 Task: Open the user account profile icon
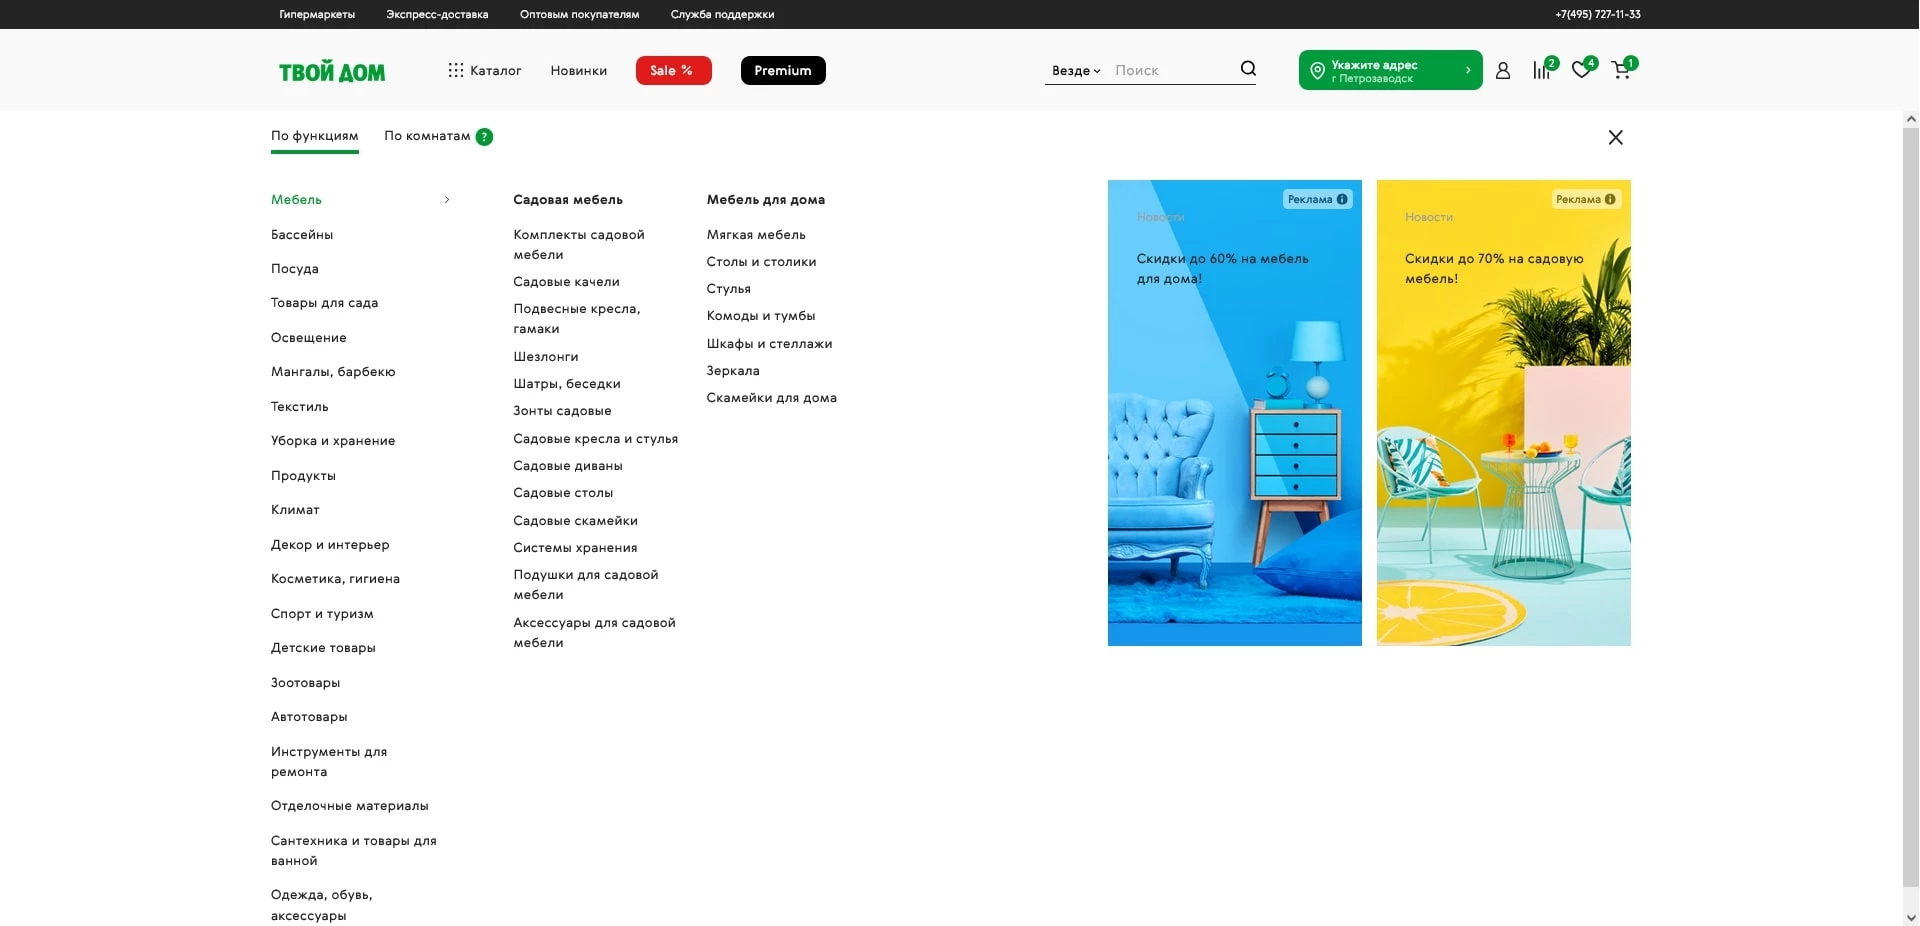click(x=1502, y=71)
